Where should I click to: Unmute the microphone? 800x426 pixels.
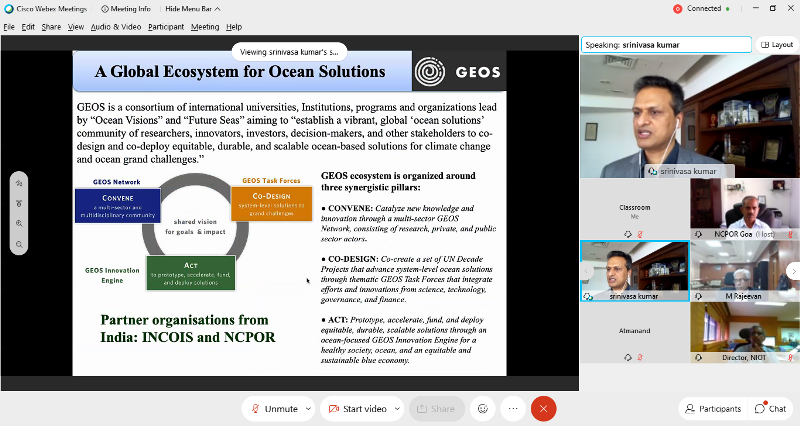pyautogui.click(x=274, y=409)
